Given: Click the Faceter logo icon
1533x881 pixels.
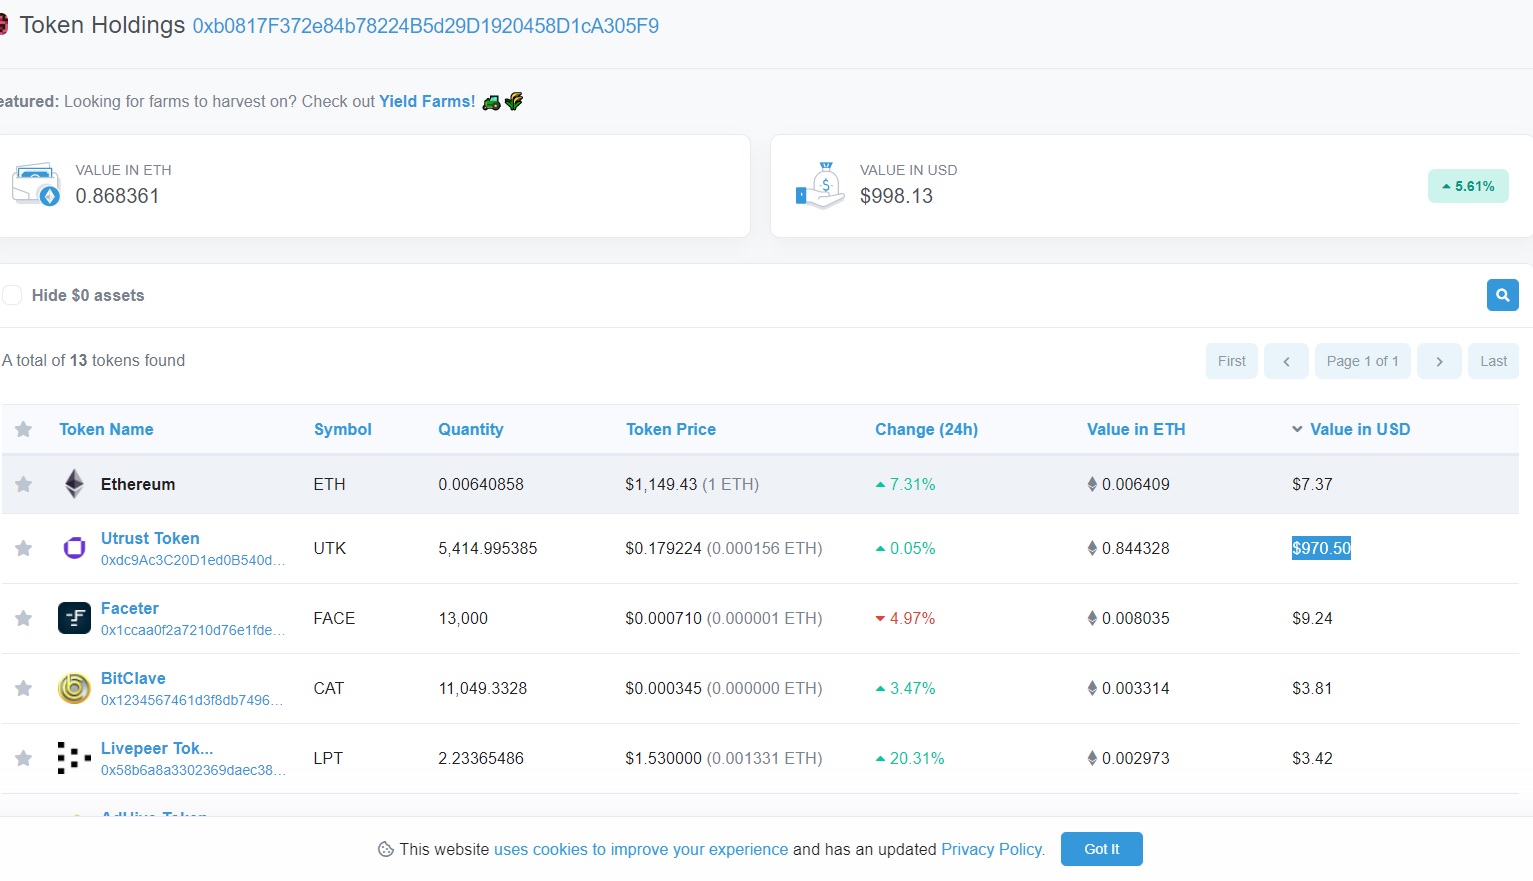Looking at the screenshot, I should point(74,618).
